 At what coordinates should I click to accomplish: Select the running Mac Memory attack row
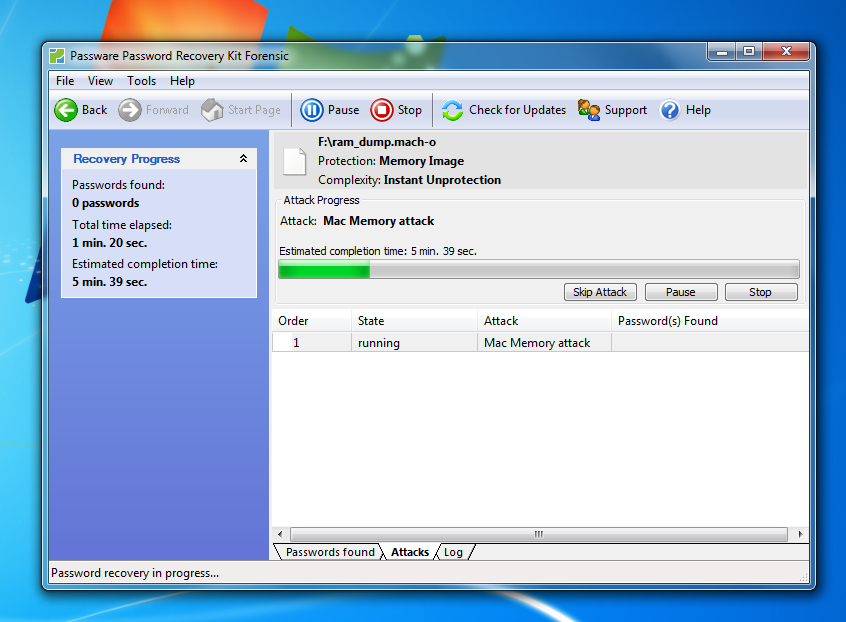pos(537,343)
